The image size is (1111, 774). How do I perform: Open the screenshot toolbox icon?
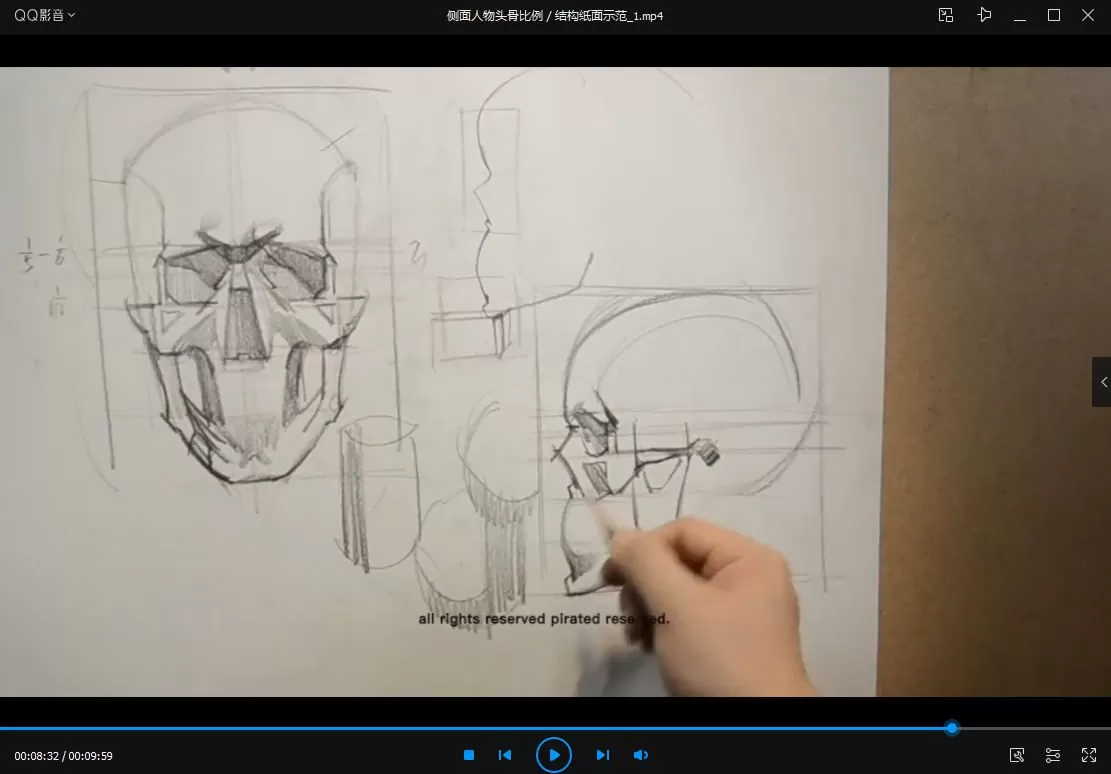[1017, 755]
